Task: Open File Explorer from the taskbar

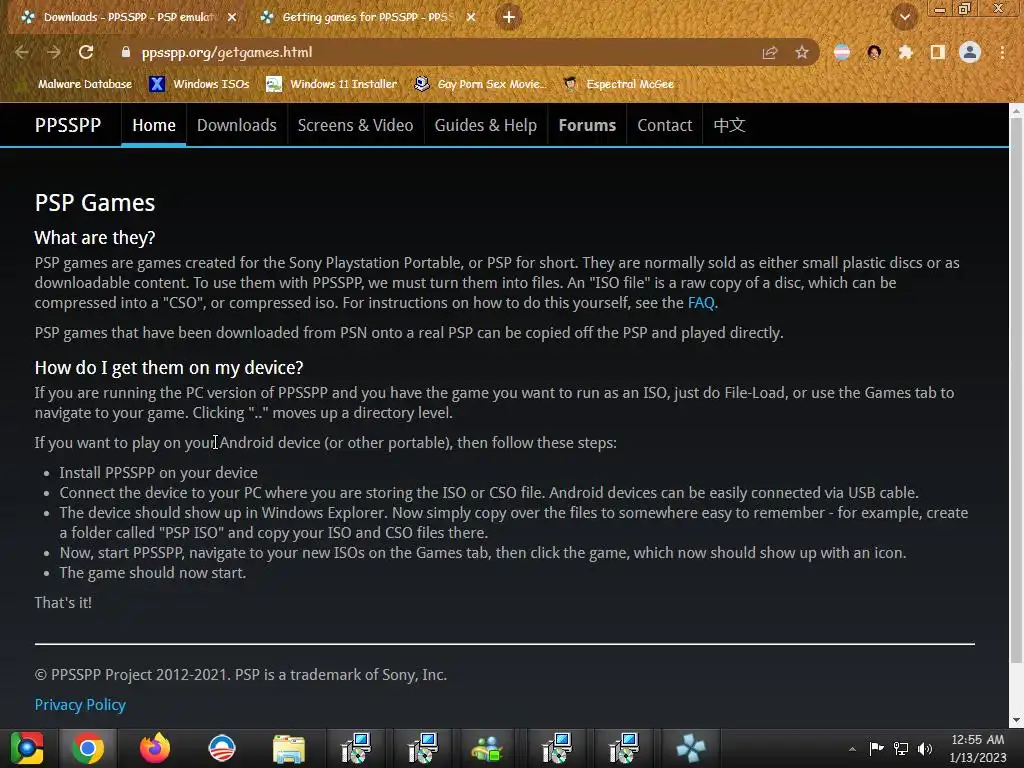Action: click(x=289, y=748)
